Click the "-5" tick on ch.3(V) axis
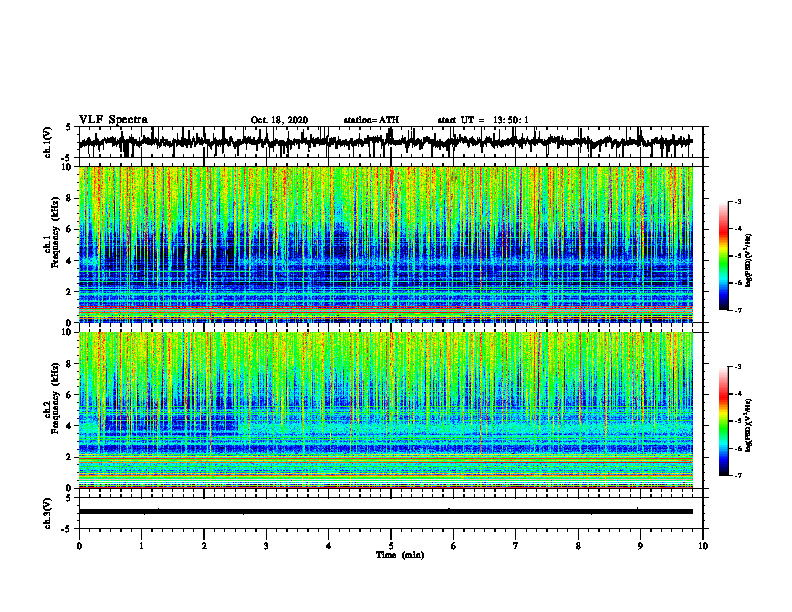Image resolution: width=792 pixels, height=612 pixels. pyautogui.click(x=67, y=529)
